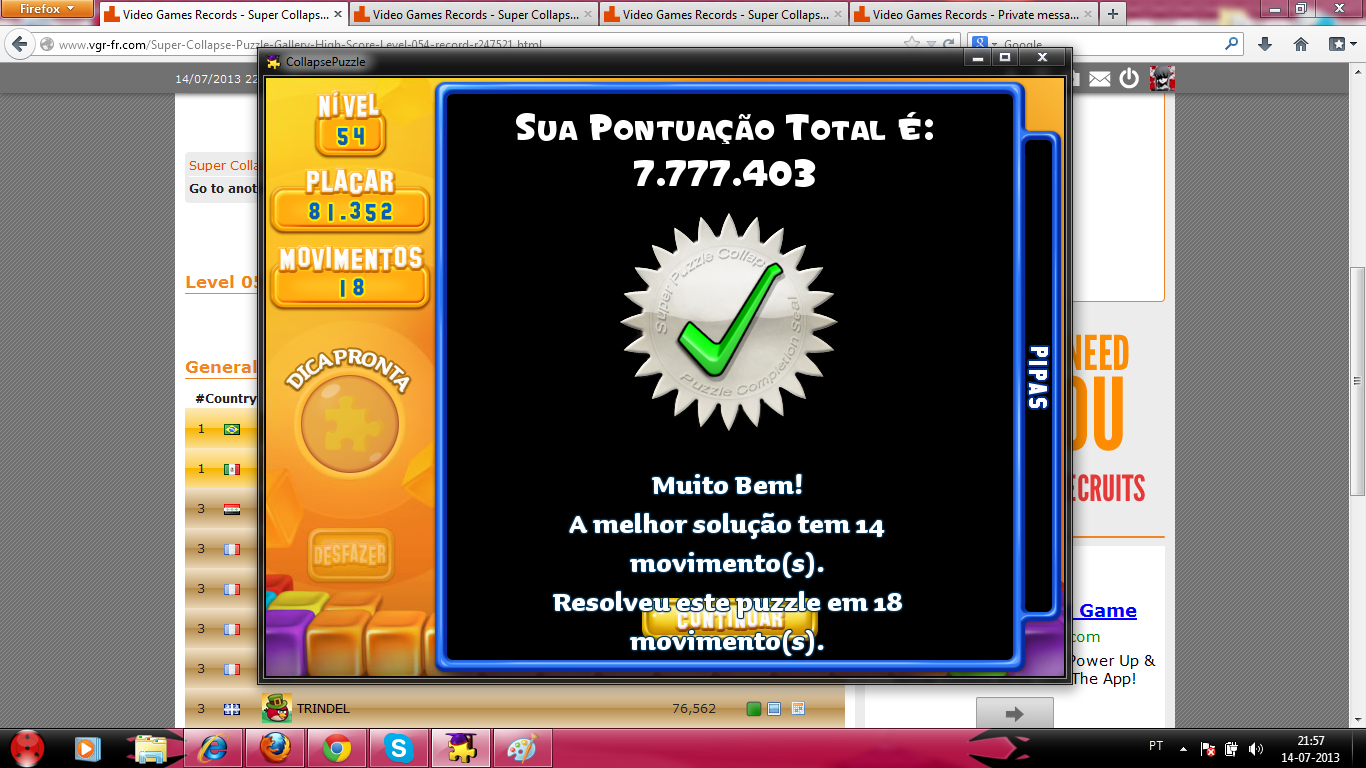1366x768 pixels.
Task: Click the website power logout icon
Action: click(1129, 79)
